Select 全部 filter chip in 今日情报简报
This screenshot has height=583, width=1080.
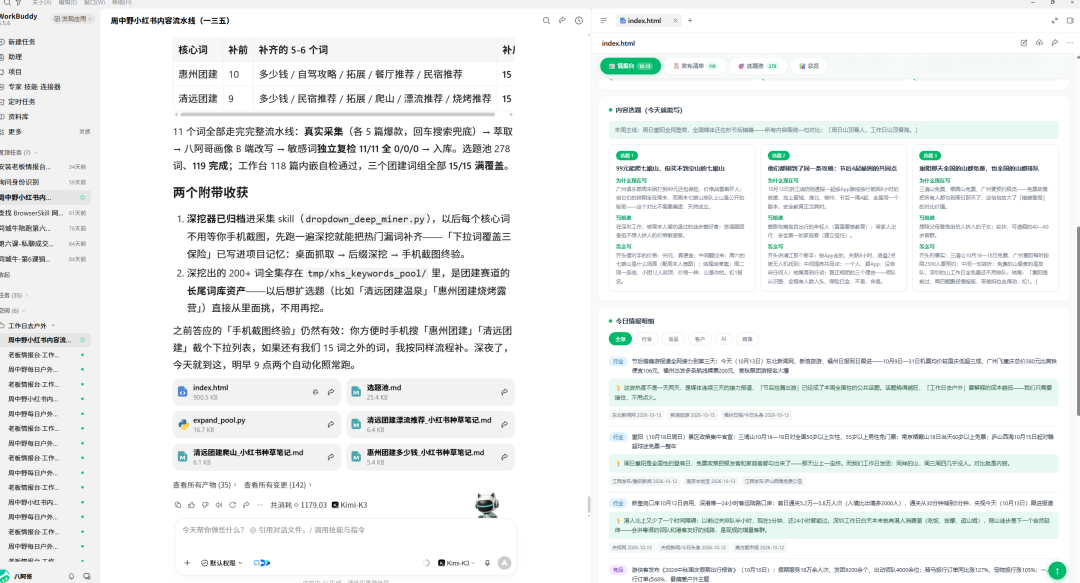coord(620,339)
